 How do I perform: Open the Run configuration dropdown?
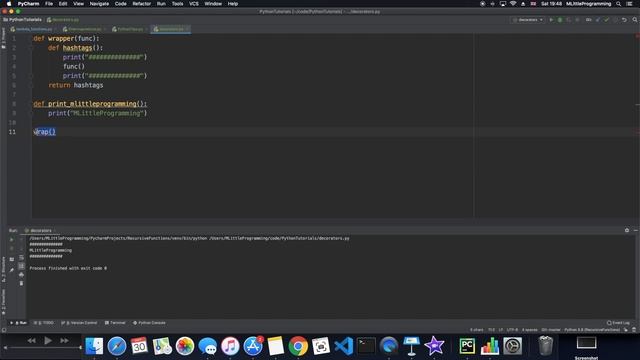528,20
